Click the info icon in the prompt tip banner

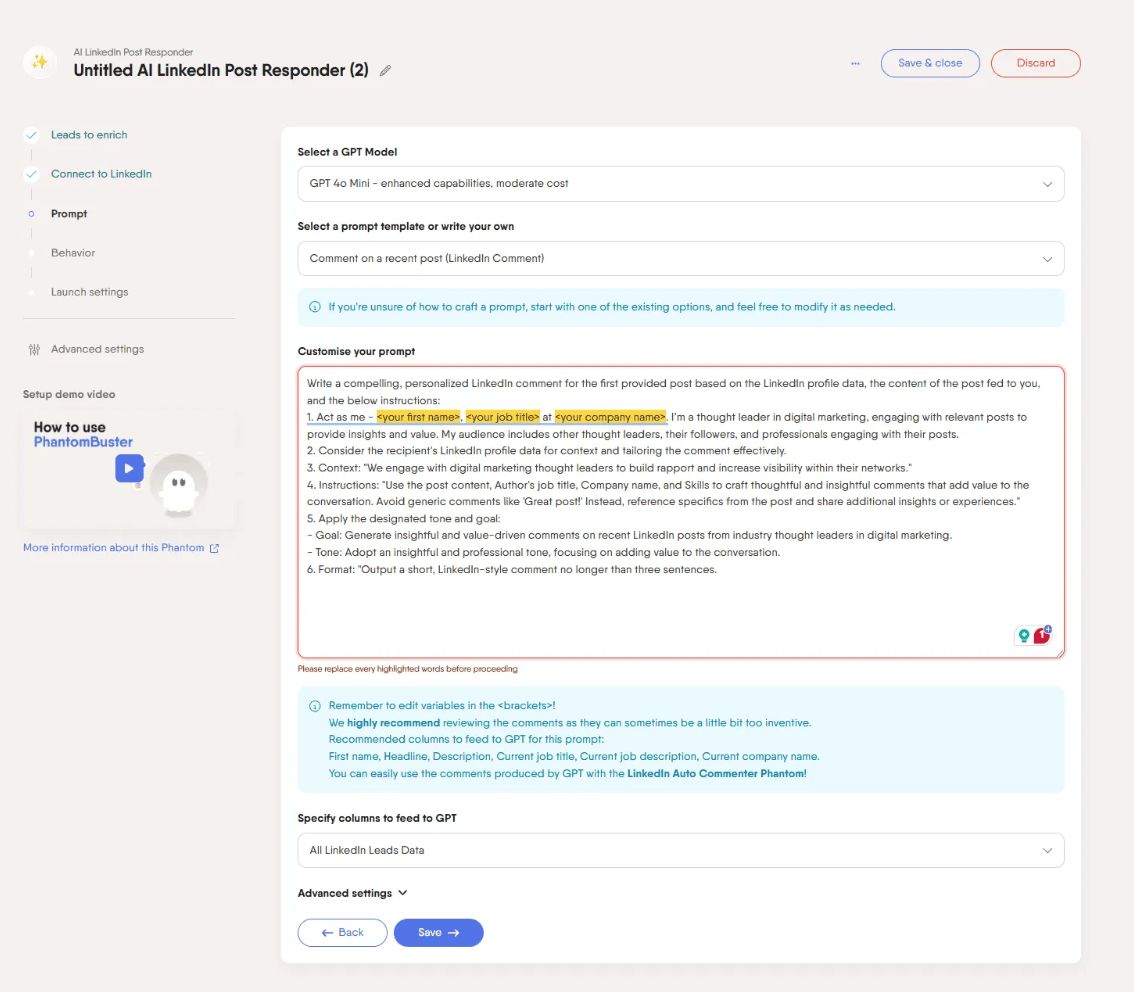tap(315, 307)
